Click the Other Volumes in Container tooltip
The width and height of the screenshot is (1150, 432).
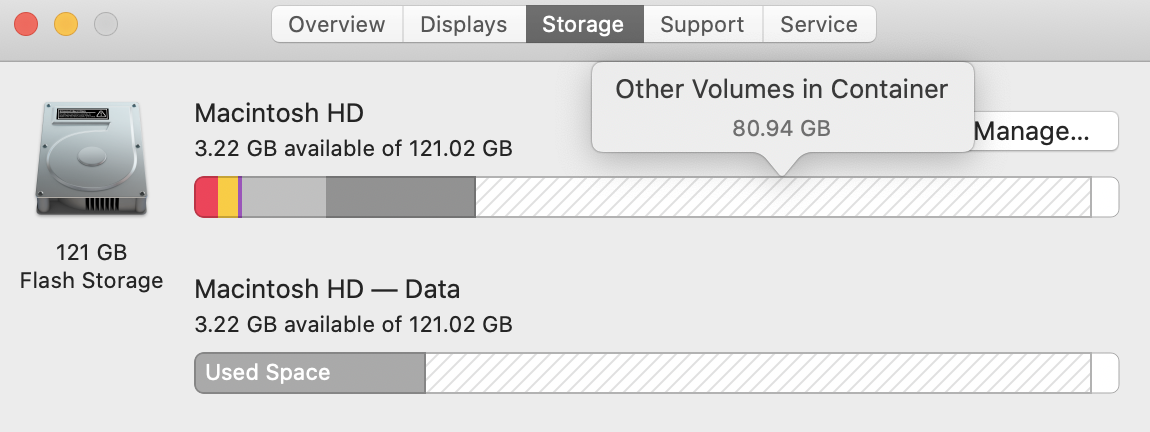(x=781, y=106)
